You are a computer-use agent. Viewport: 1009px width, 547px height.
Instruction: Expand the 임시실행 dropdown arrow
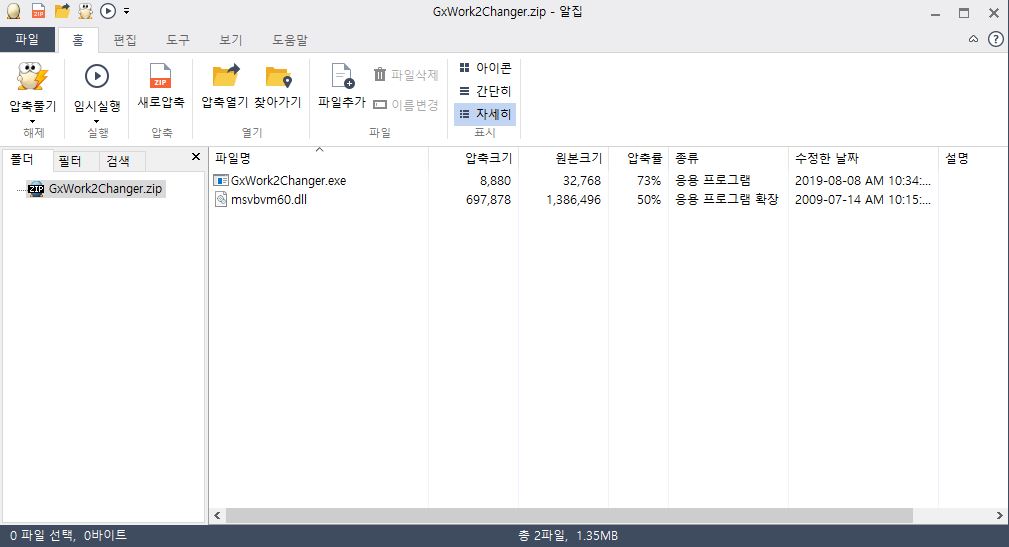coord(97,121)
